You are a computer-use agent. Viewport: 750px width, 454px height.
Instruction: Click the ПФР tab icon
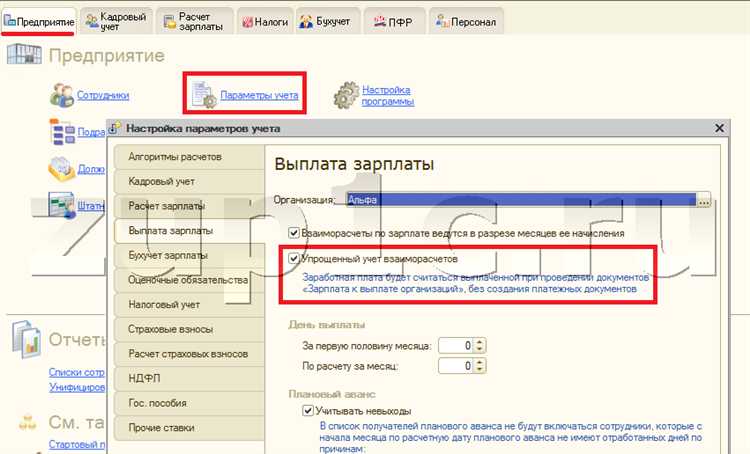[x=380, y=21]
